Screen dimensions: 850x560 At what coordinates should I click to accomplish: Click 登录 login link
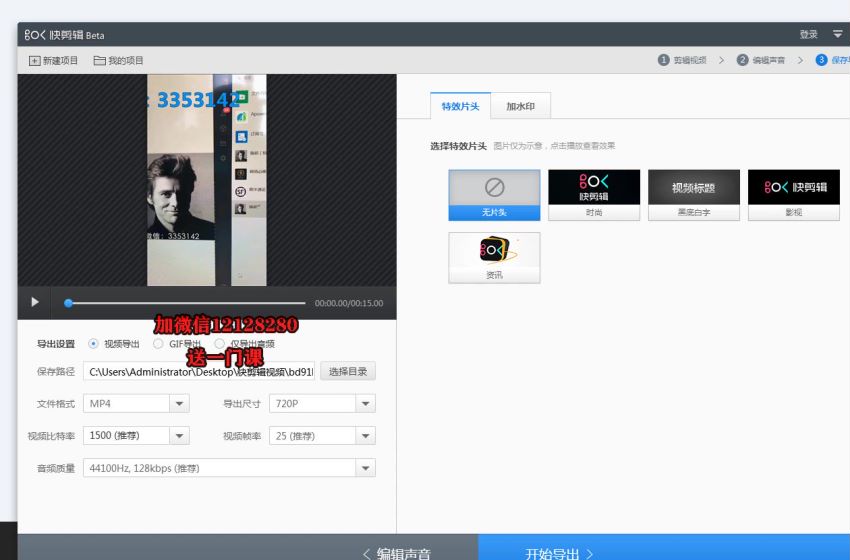pos(808,35)
